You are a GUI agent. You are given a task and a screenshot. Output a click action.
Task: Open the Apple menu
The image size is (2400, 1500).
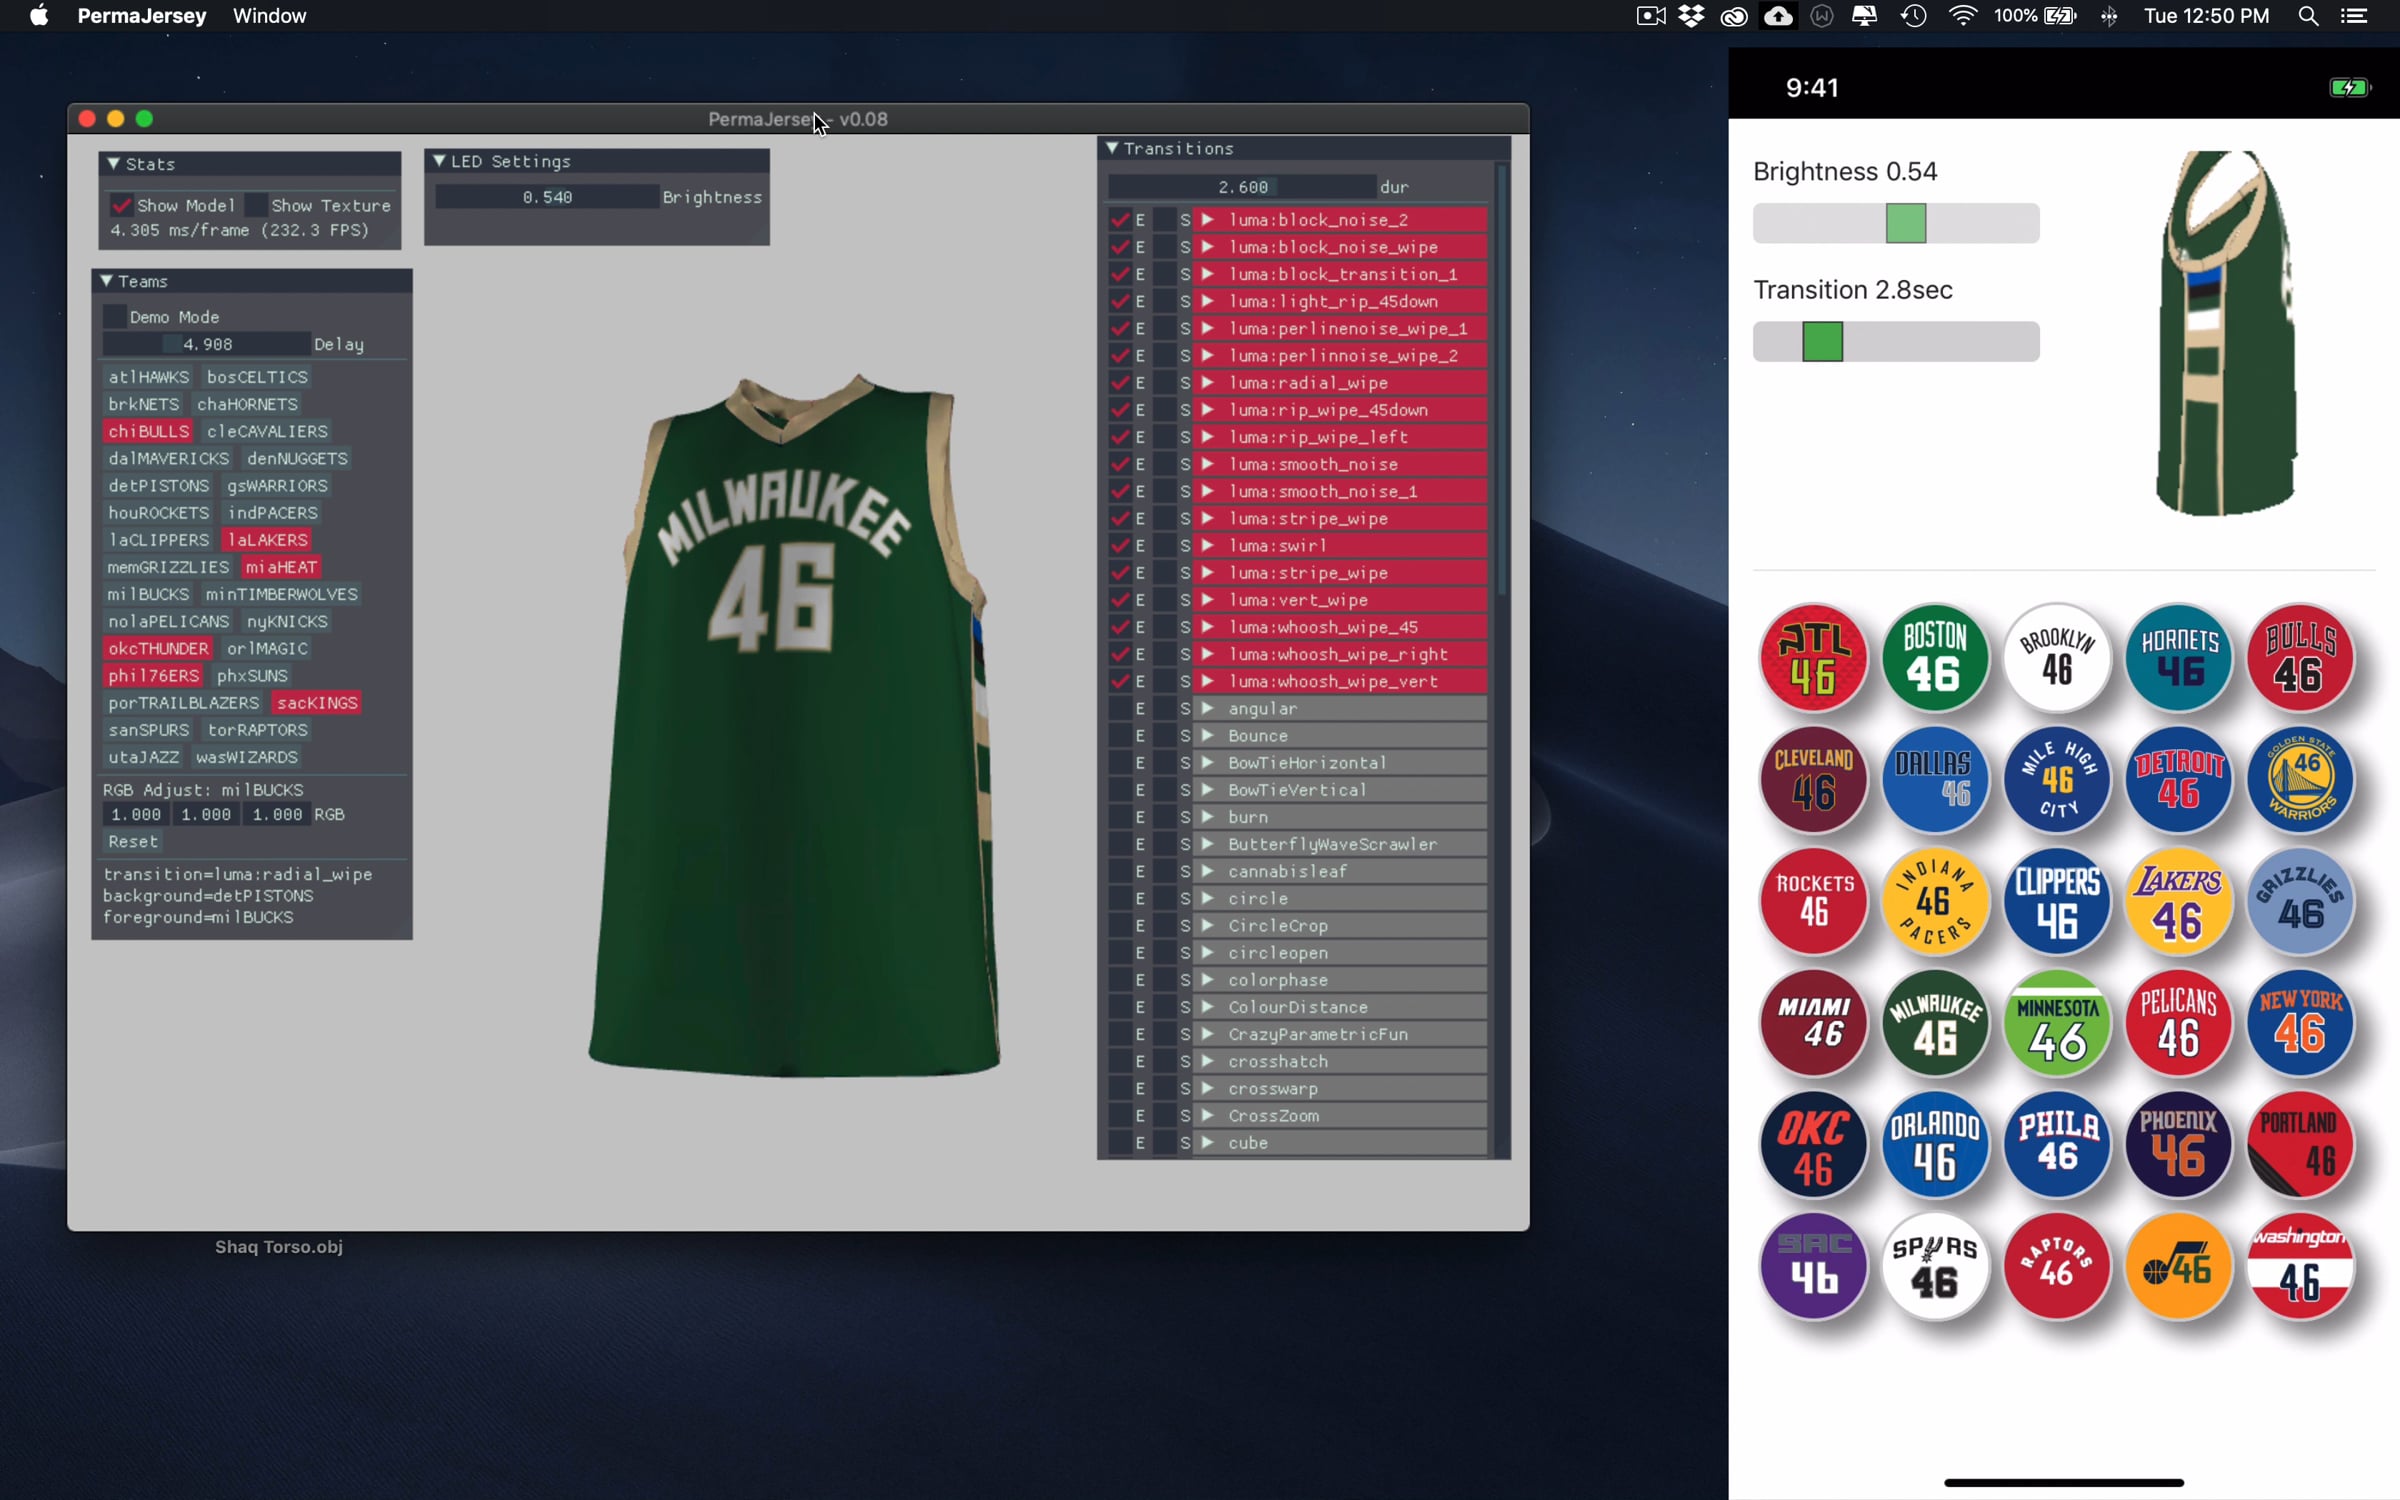[x=39, y=16]
